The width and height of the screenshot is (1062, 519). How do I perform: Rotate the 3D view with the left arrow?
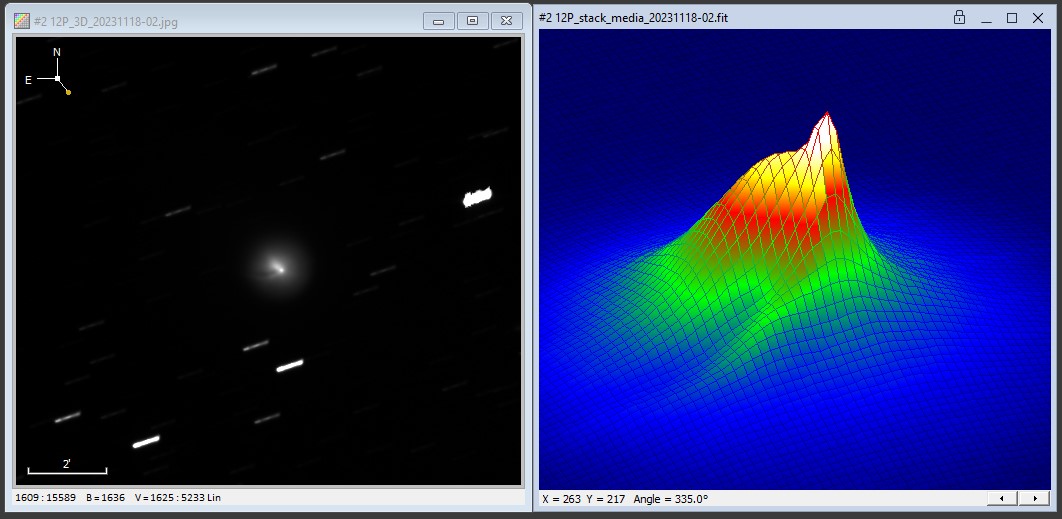(x=1003, y=498)
